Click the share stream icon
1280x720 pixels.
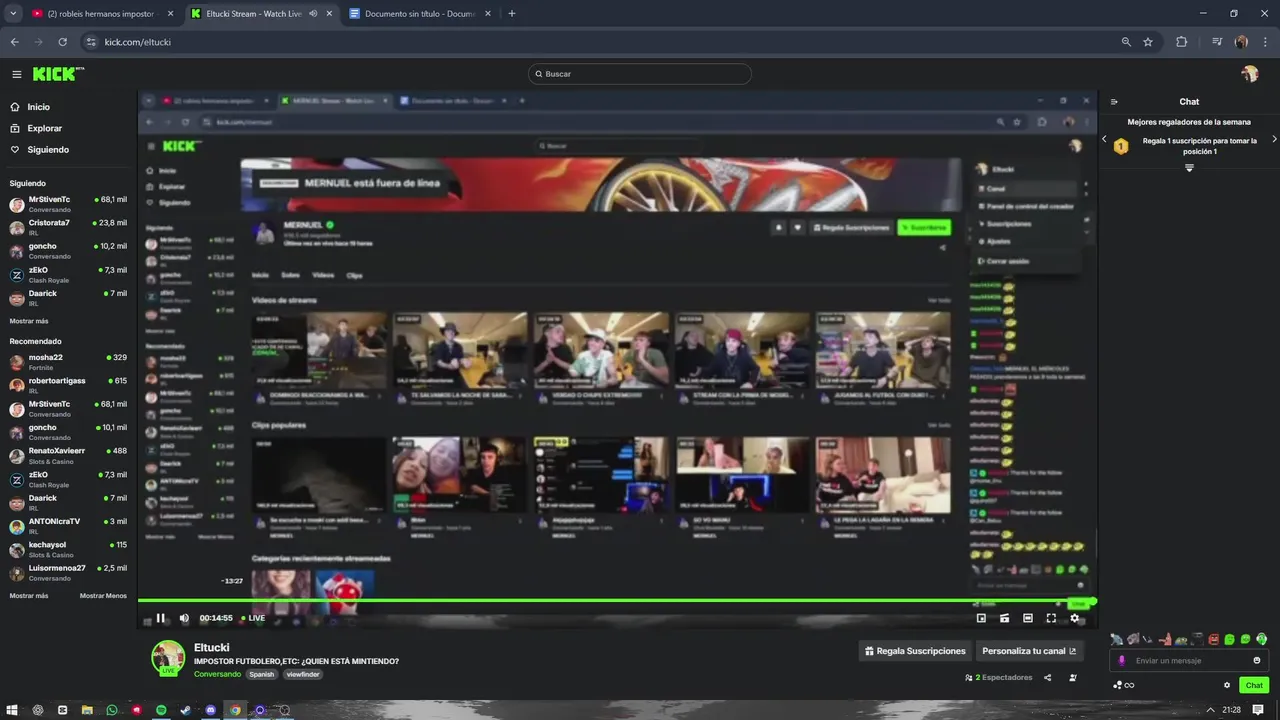[1048, 677]
